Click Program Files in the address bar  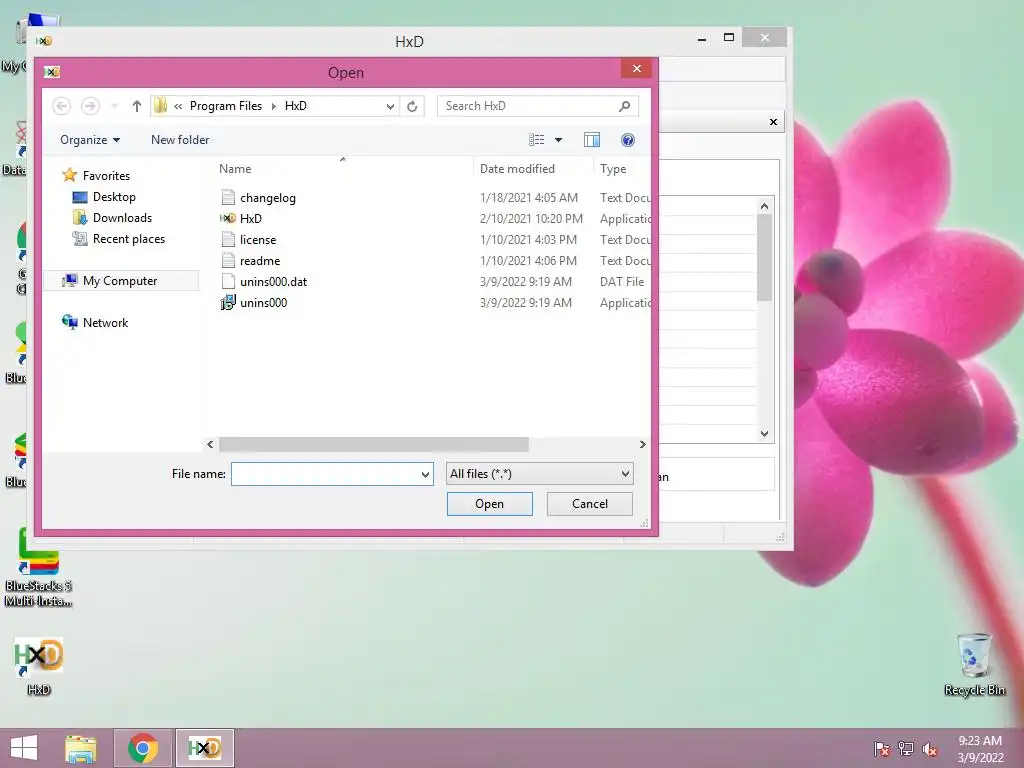point(225,106)
